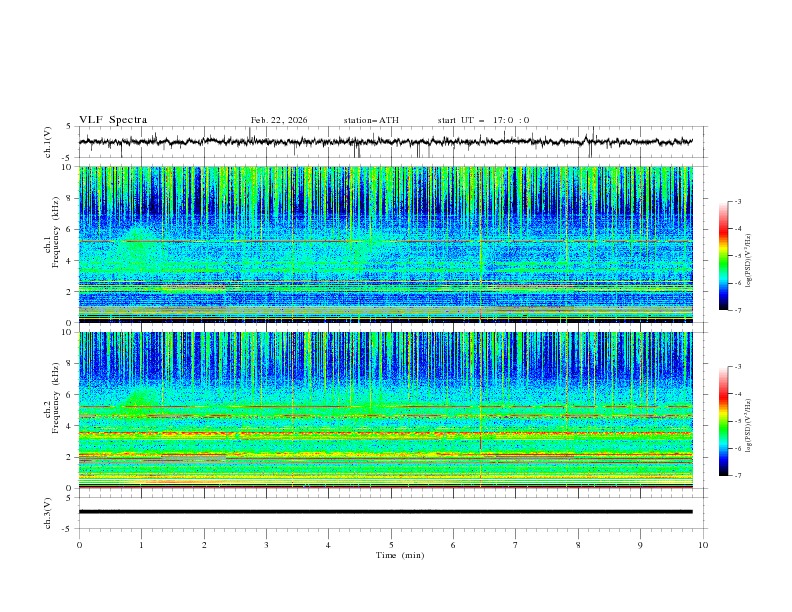792x612 pixels.
Task: Click the "6" tick on time axis
Action: point(453,545)
